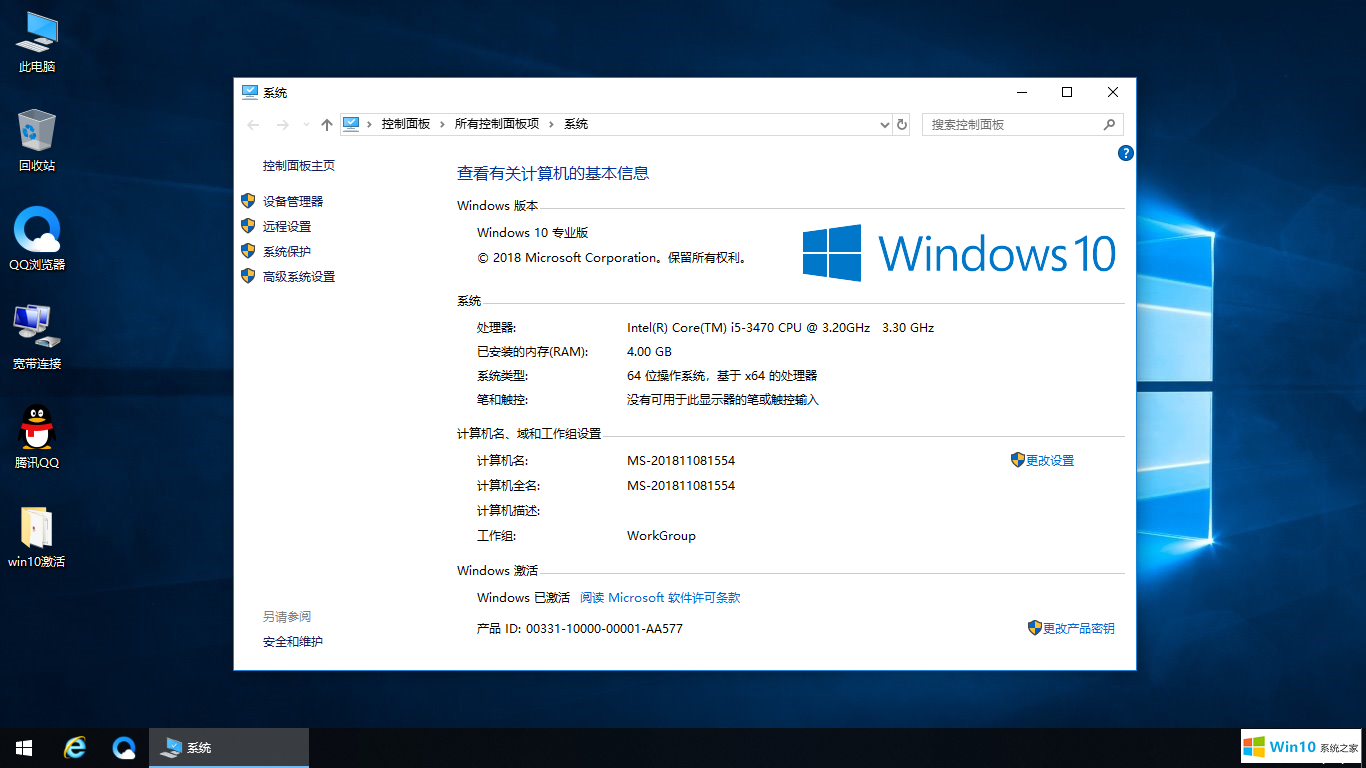Click 更改设置 link for computer name

click(x=1049, y=460)
